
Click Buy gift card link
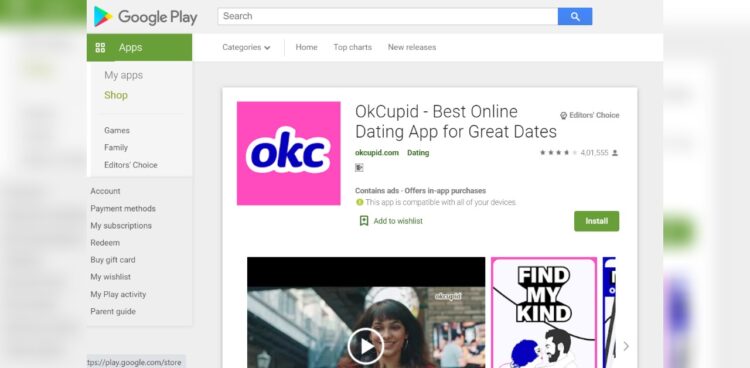pos(113,260)
